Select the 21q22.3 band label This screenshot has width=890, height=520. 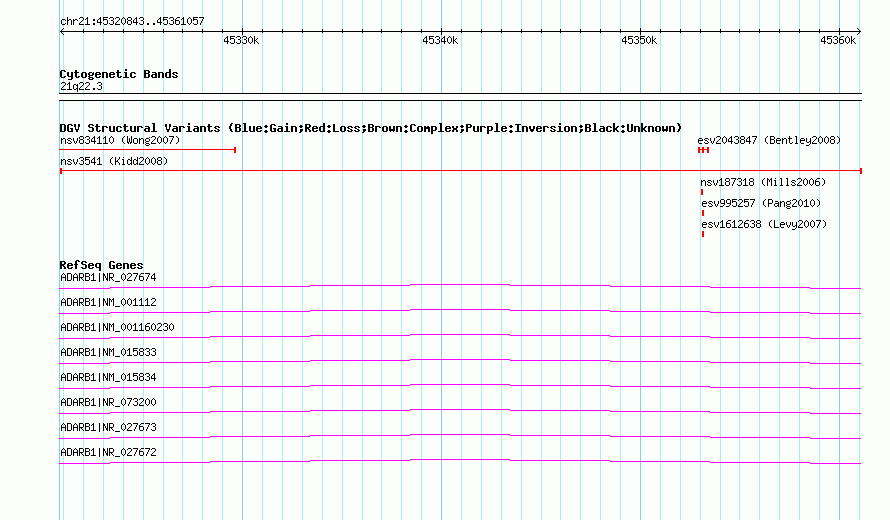click(81, 86)
